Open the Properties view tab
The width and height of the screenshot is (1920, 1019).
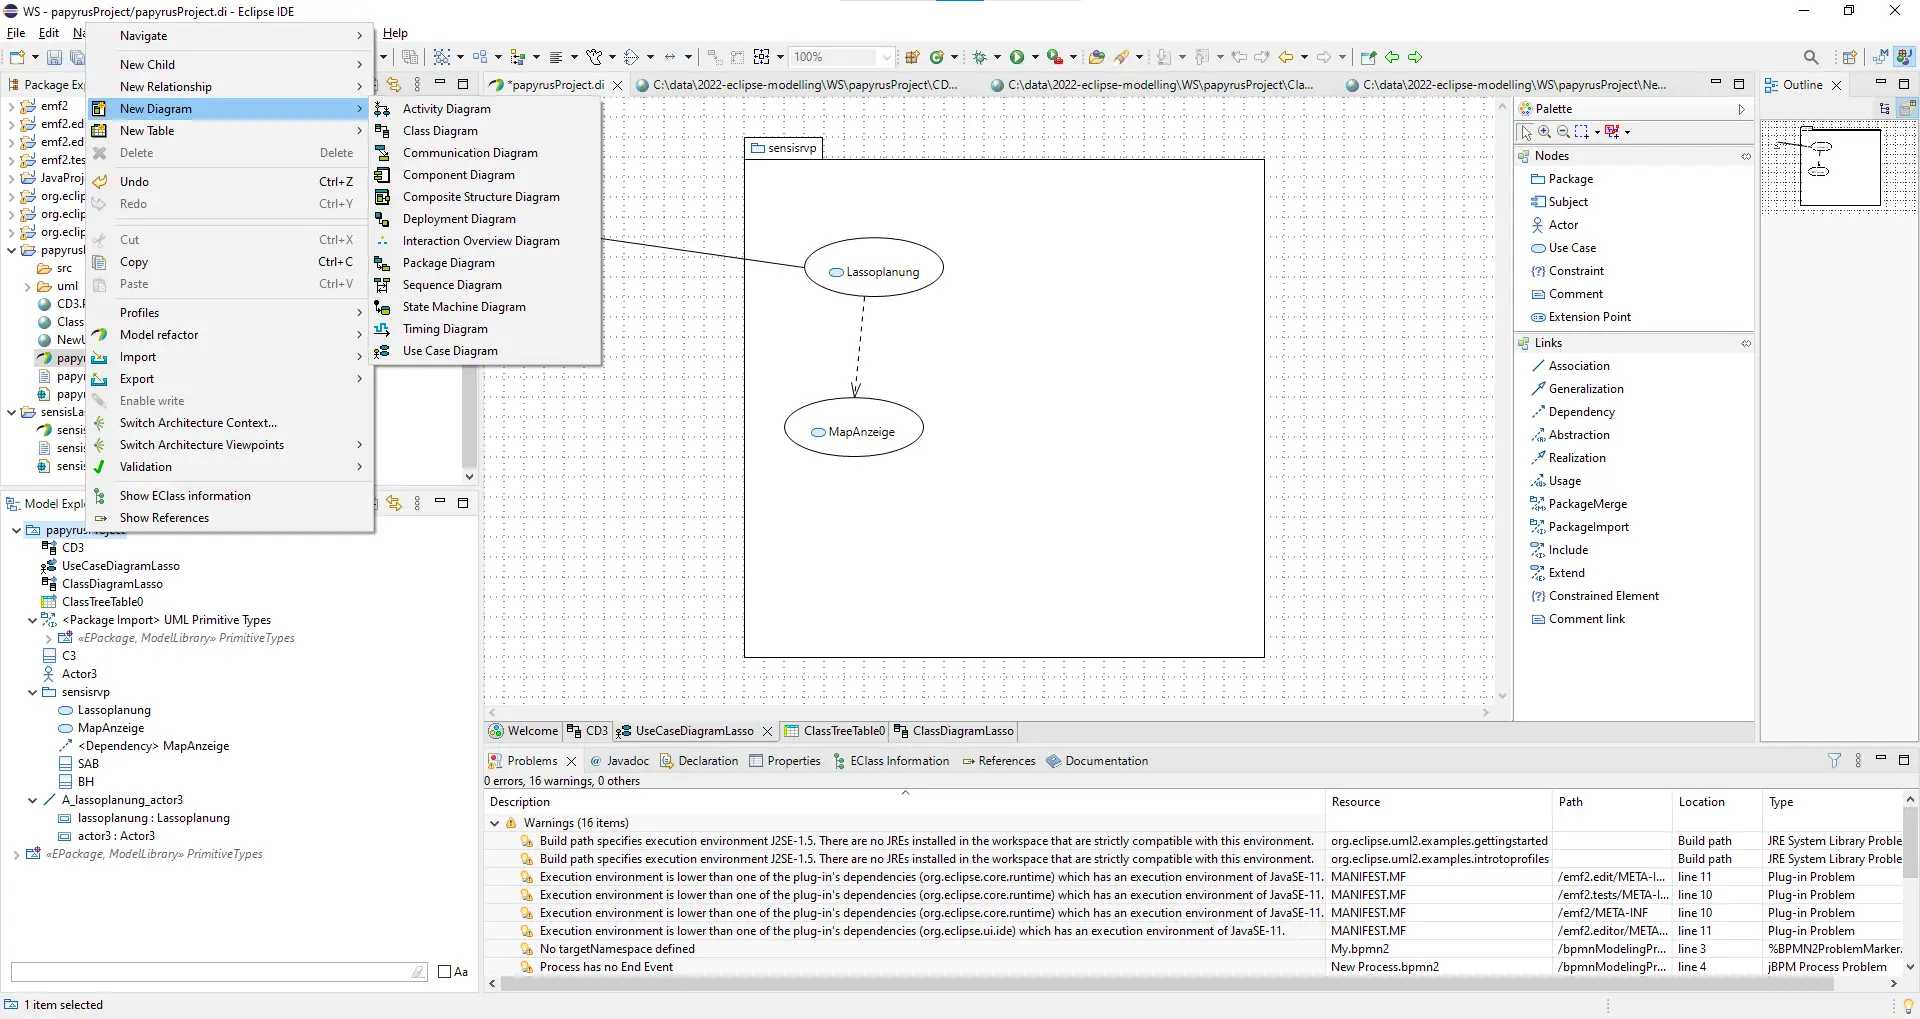[x=793, y=761]
